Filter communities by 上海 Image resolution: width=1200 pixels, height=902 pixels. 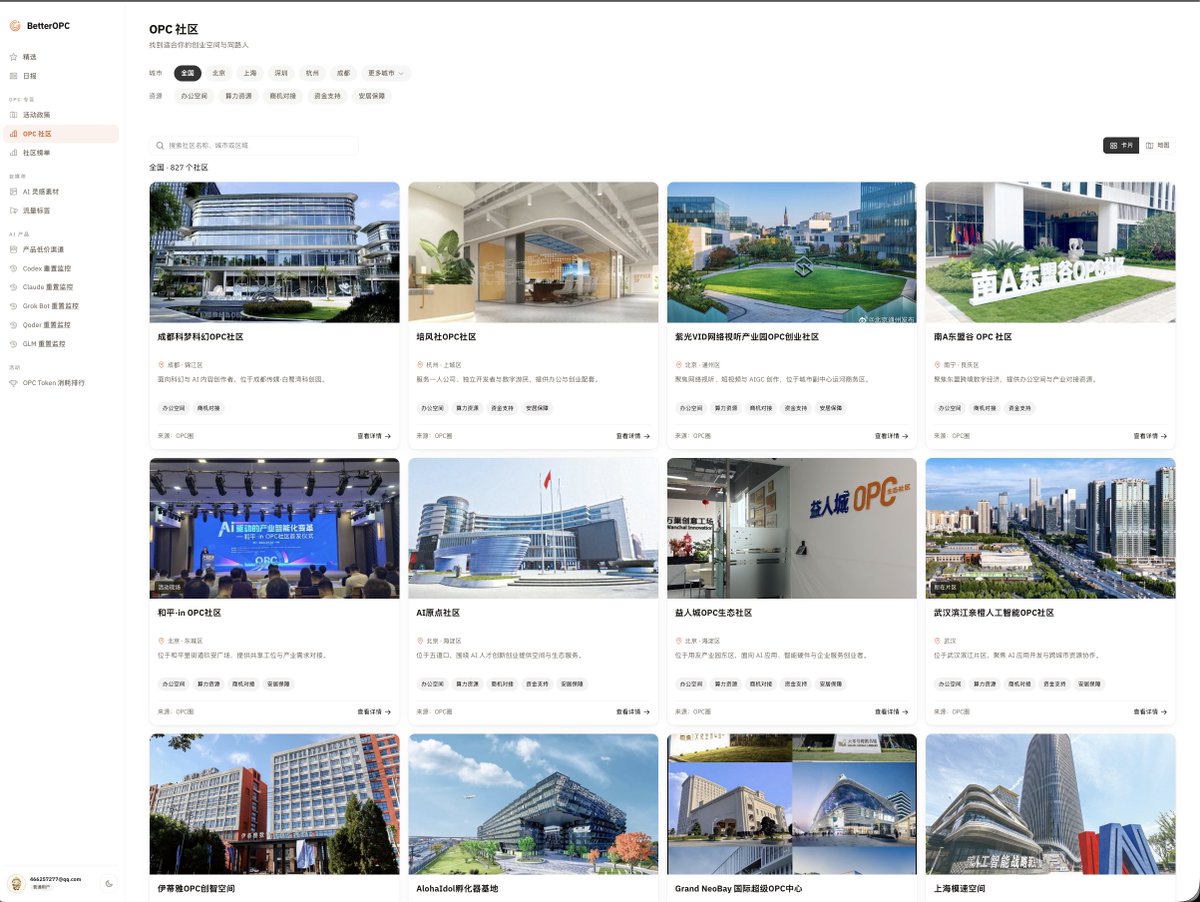click(250, 73)
